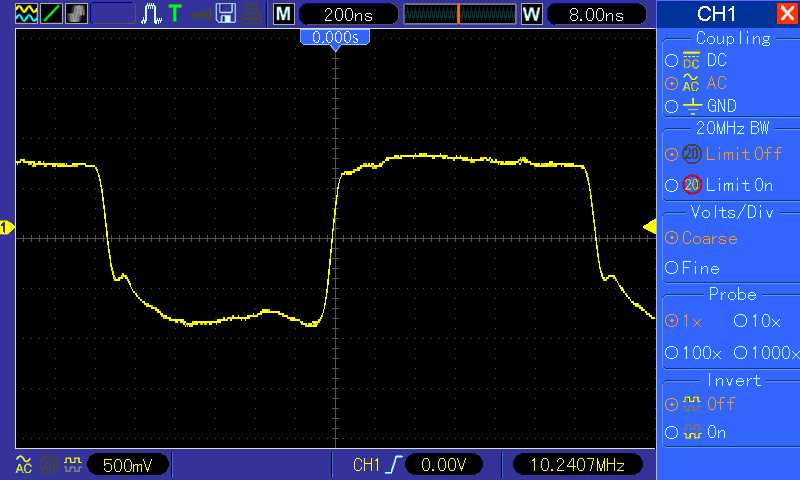Click the CH1 trigger source label

click(x=366, y=465)
